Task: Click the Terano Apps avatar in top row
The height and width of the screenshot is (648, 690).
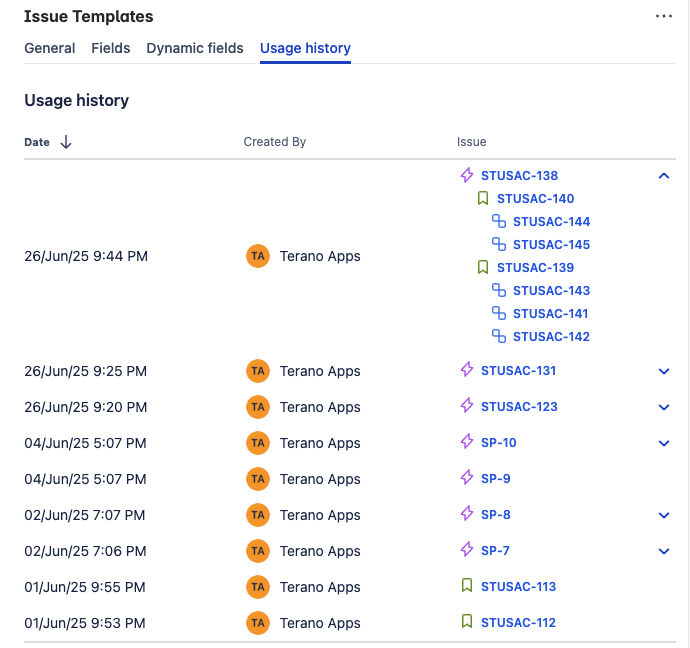Action: pos(258,256)
